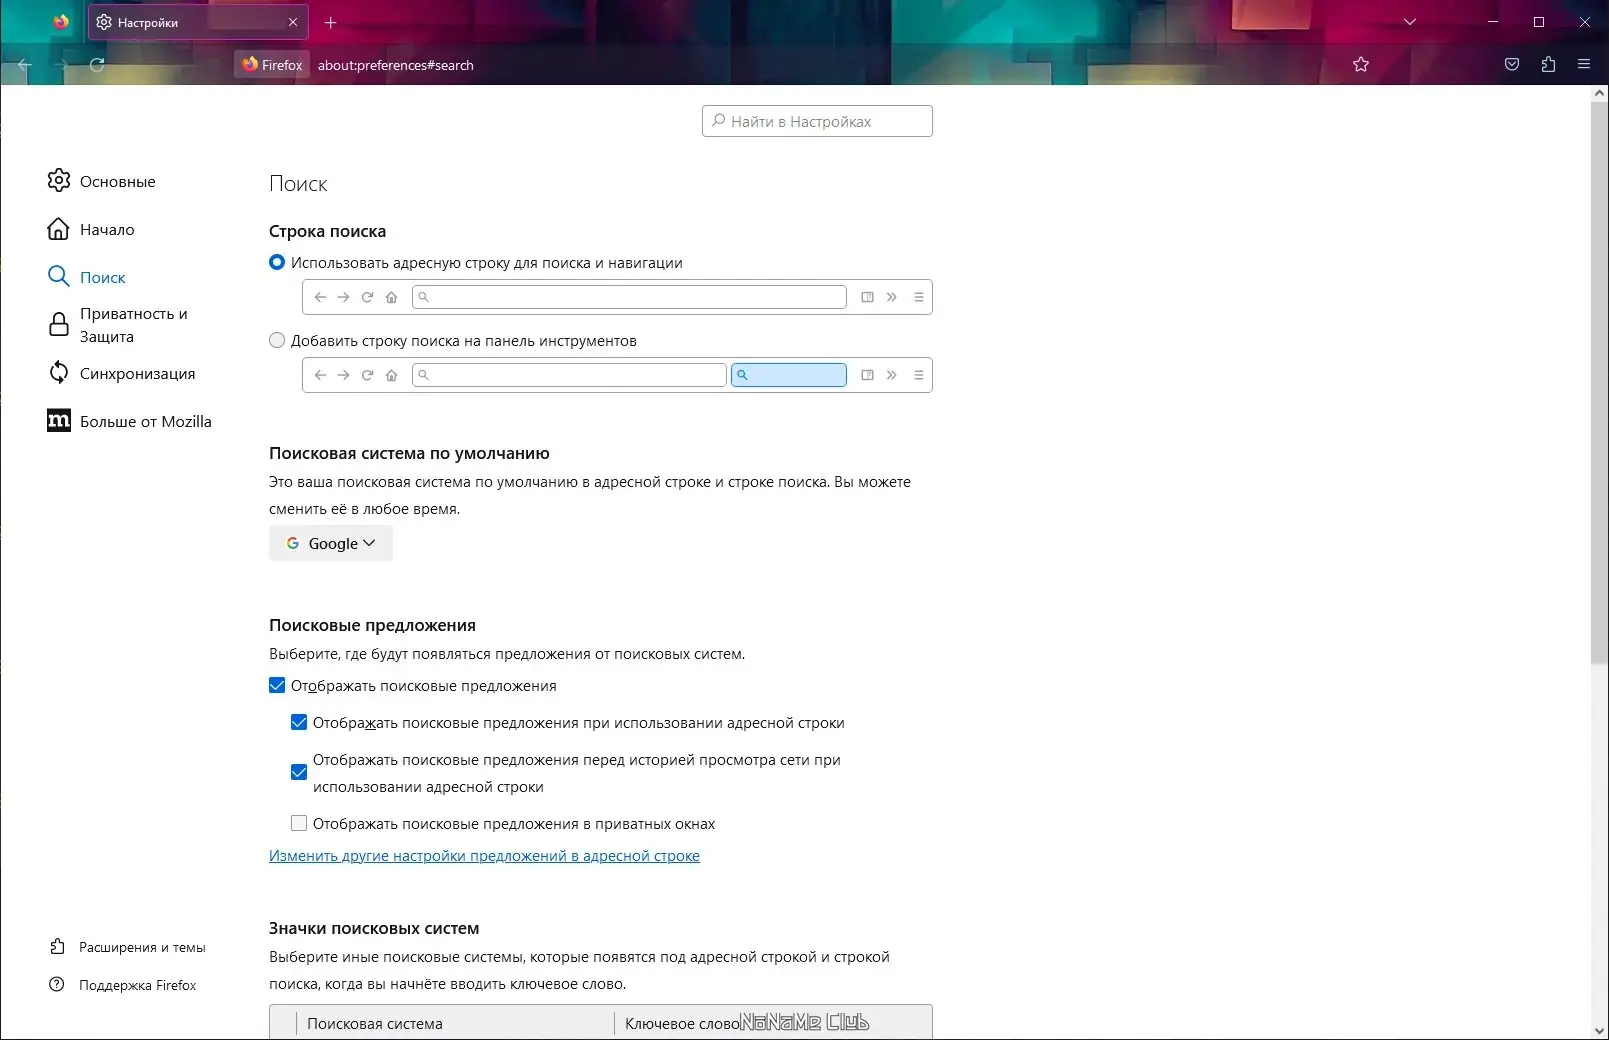Select 'Добавить строку поиска на панель' radio

click(277, 340)
